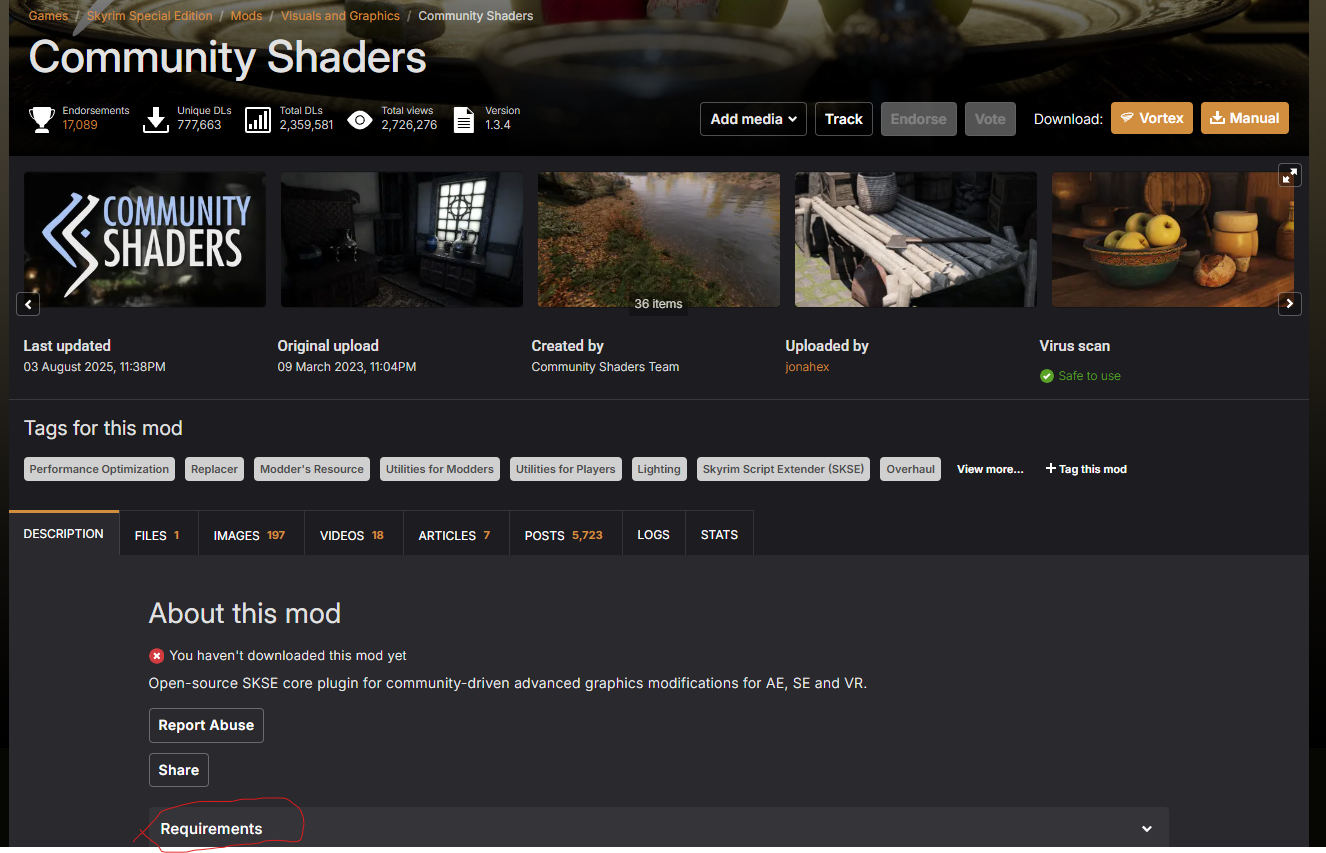Expand the Requirements section chevron
This screenshot has height=853, width=1326.
pos(1147,829)
